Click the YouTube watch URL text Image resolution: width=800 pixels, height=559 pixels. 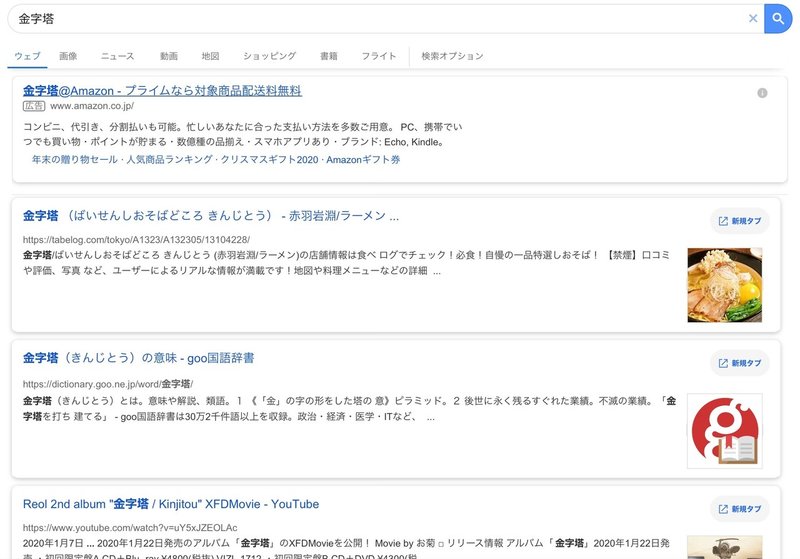point(130,528)
